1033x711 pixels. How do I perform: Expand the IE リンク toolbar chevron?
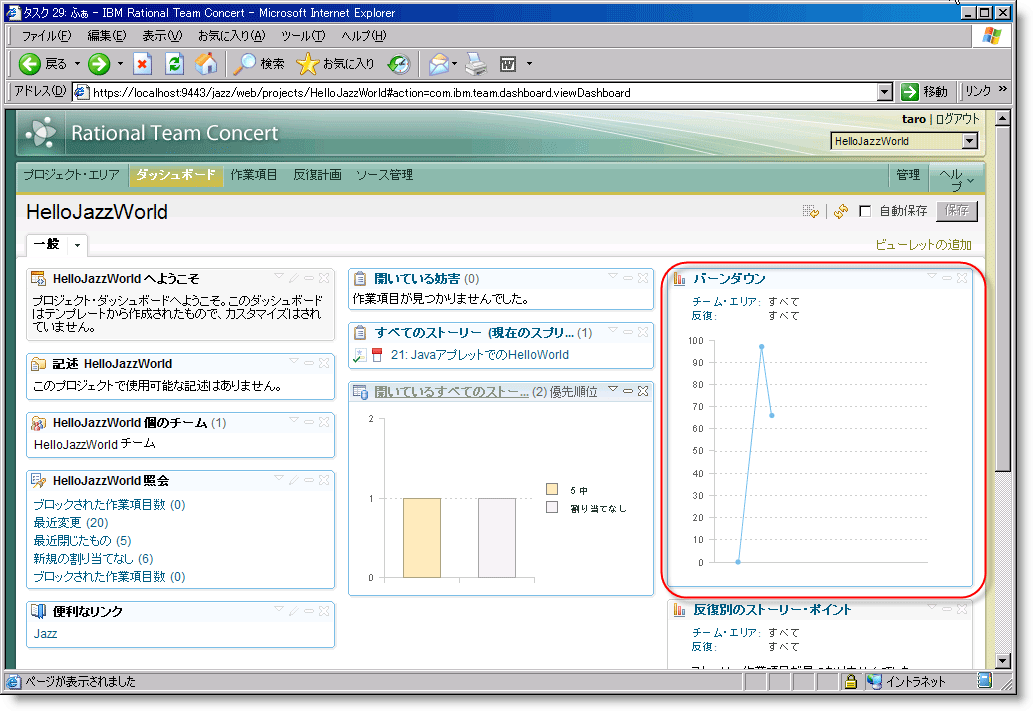[1003, 90]
